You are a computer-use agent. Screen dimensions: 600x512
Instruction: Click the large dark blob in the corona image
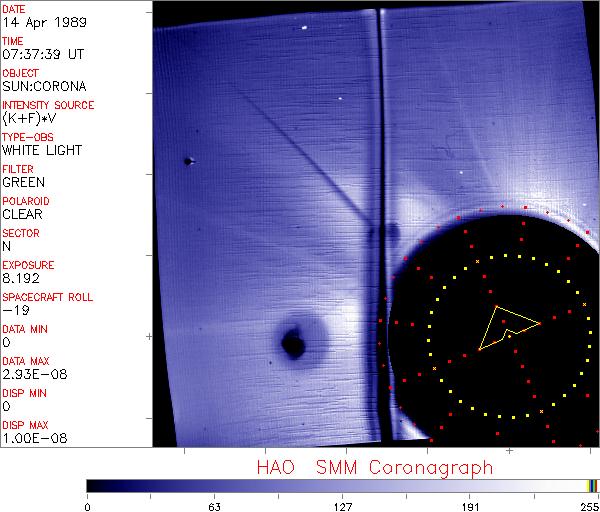click(x=293, y=342)
